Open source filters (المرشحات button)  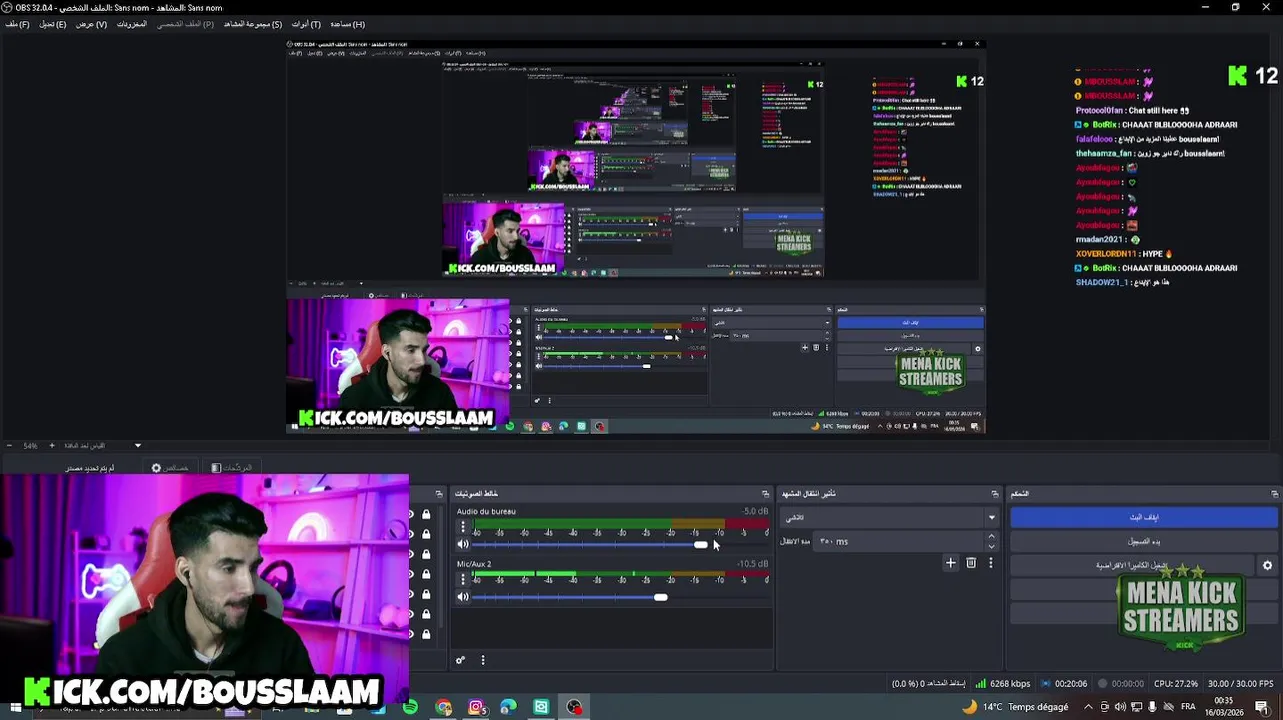(232, 468)
